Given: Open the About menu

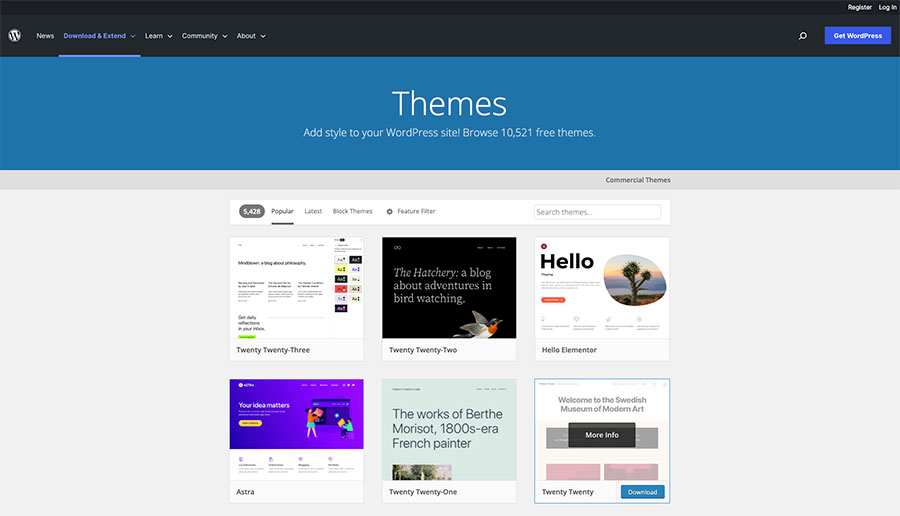Looking at the screenshot, I should (246, 36).
